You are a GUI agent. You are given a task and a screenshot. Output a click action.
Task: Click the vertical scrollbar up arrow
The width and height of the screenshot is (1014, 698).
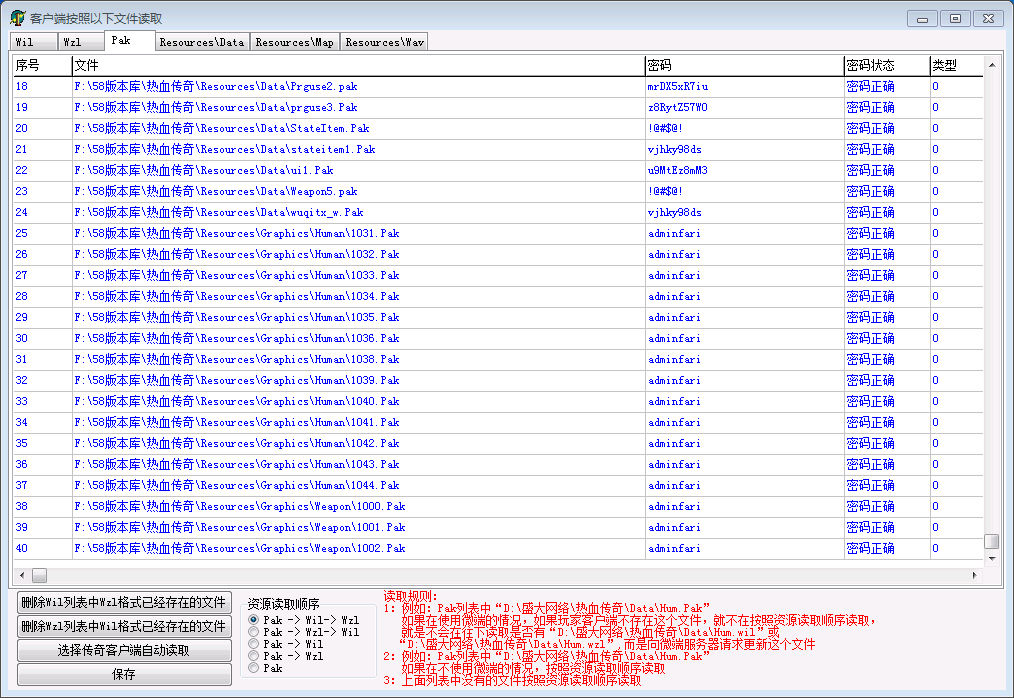[992, 65]
